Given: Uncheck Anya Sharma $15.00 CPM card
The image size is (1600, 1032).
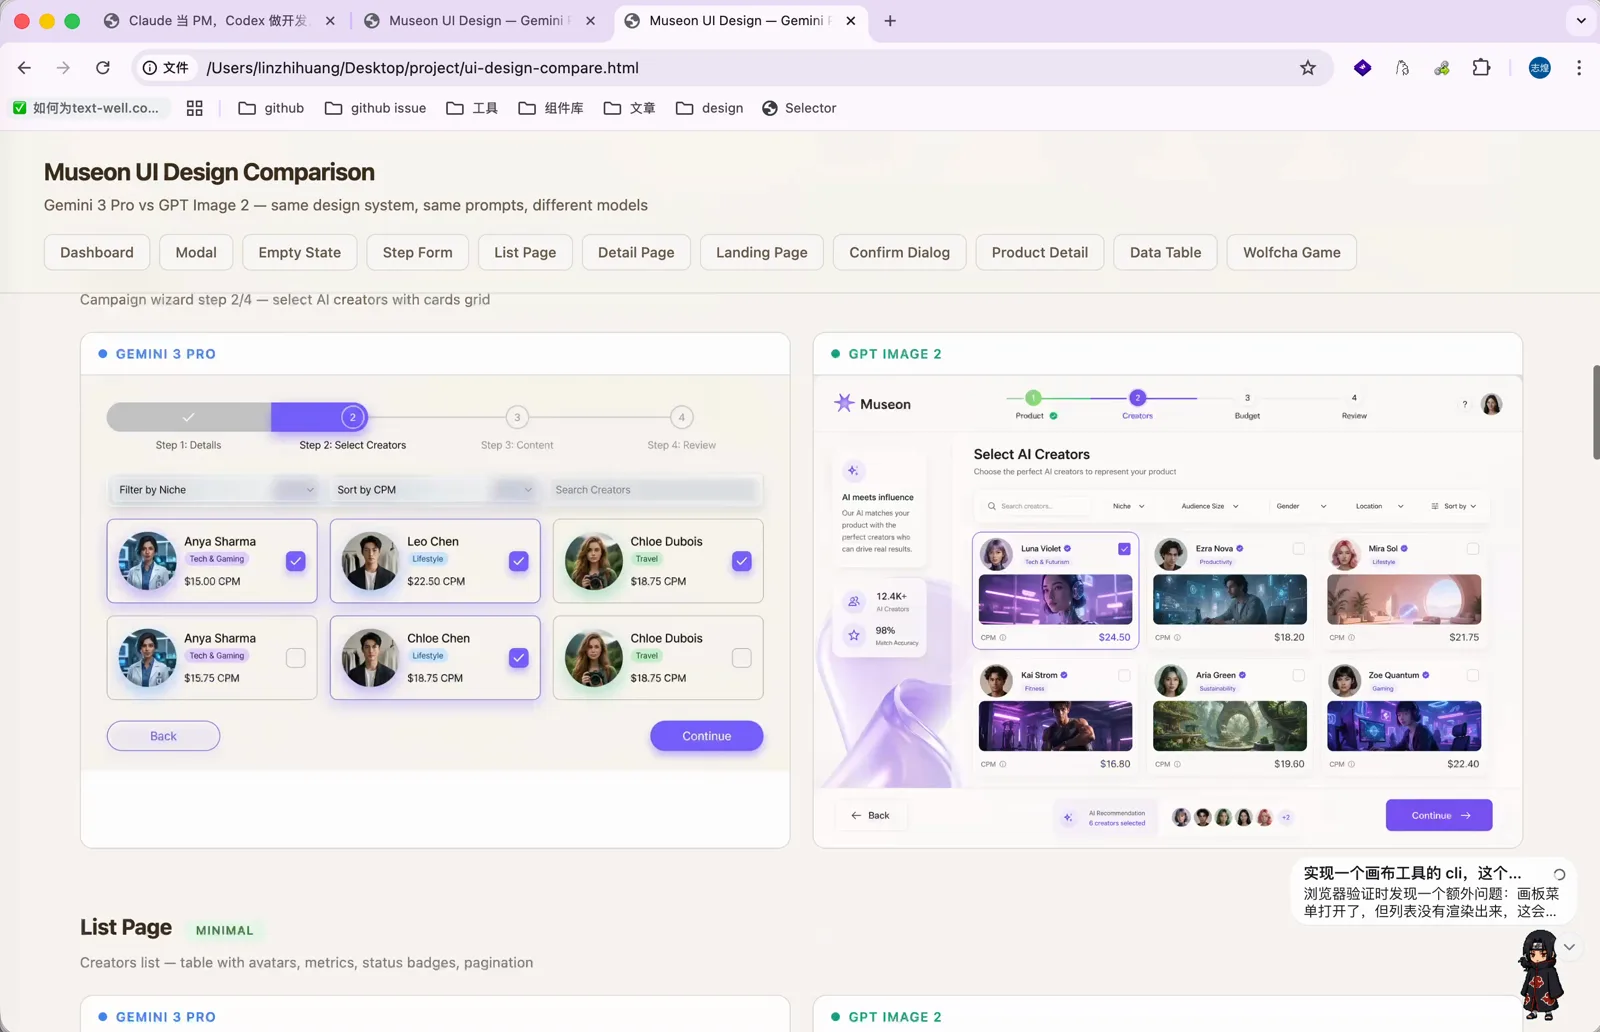Looking at the screenshot, I should pyautogui.click(x=296, y=561).
